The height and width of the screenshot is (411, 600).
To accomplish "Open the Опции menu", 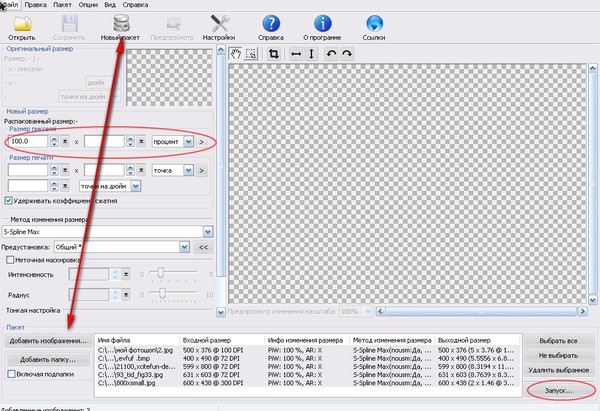I will point(88,5).
